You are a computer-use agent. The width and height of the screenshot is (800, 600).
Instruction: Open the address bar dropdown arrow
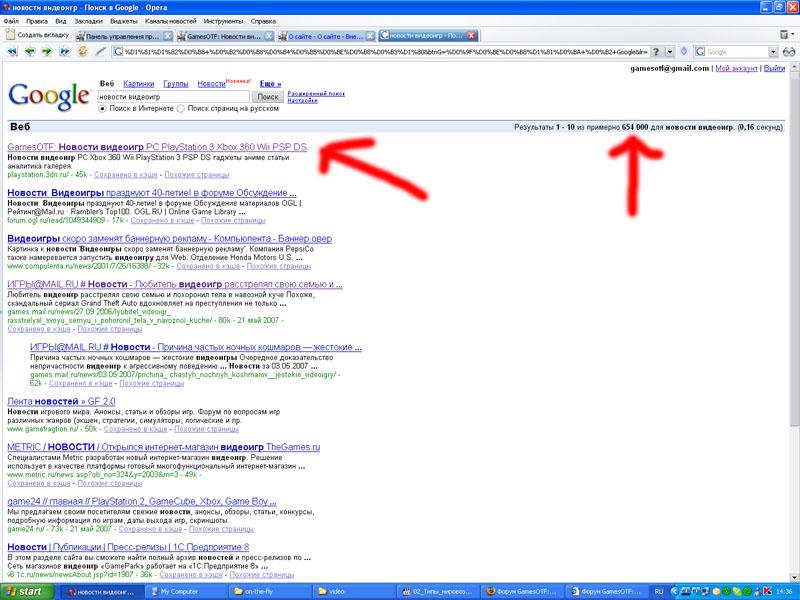click(670, 52)
